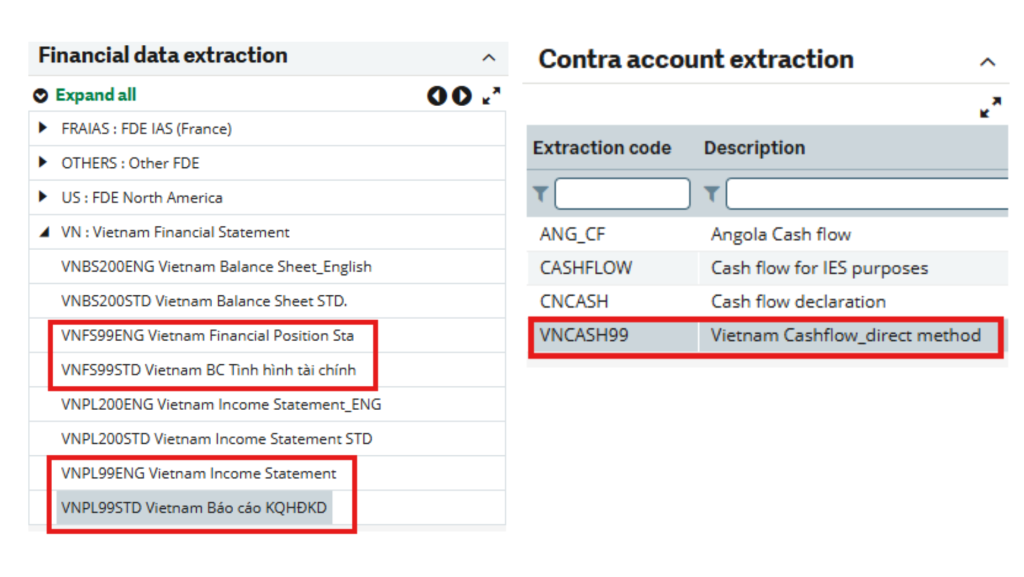Viewport: 1024px width, 577px height.
Task: Click the Financial data extraction panel title
Action: (161, 56)
